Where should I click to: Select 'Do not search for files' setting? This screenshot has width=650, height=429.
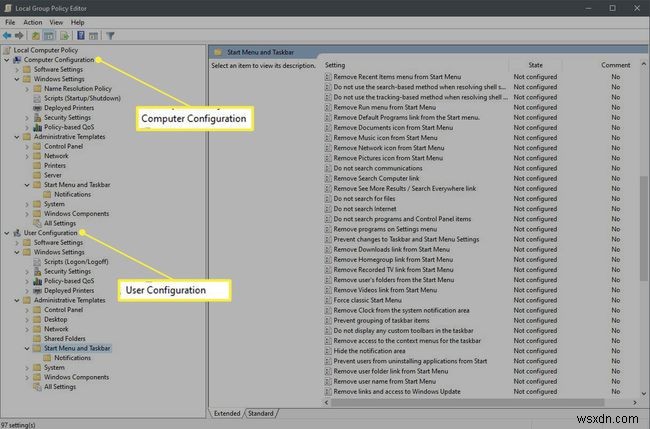coord(364,199)
